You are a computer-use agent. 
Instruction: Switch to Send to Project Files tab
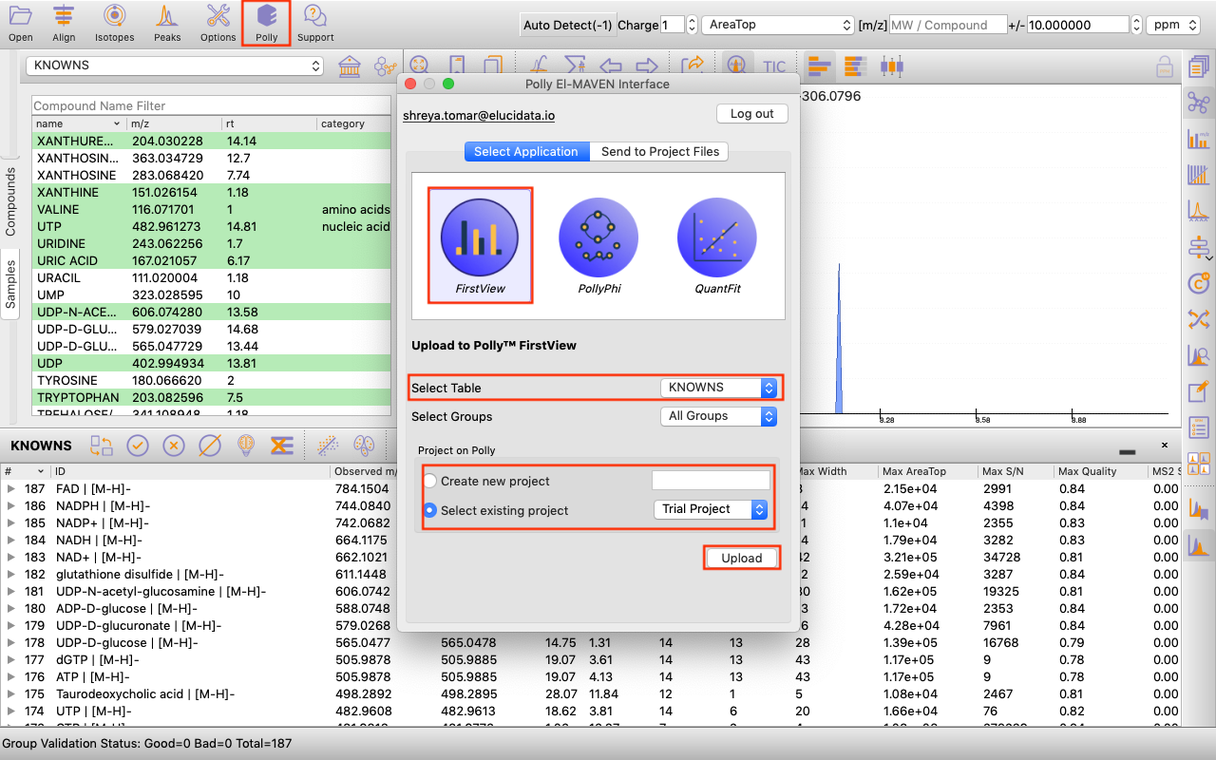tap(660, 151)
